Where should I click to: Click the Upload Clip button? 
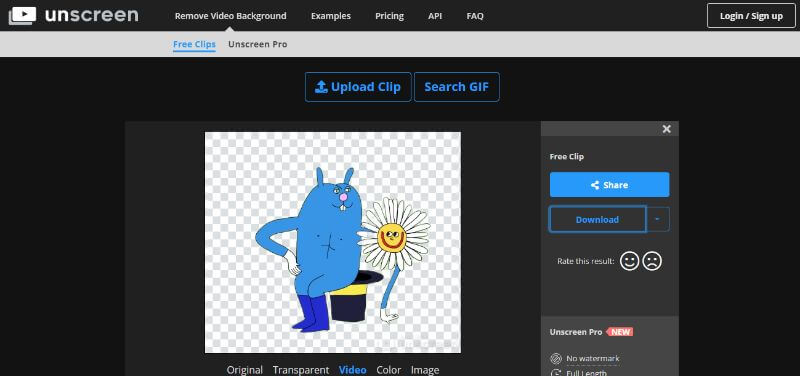coord(358,87)
